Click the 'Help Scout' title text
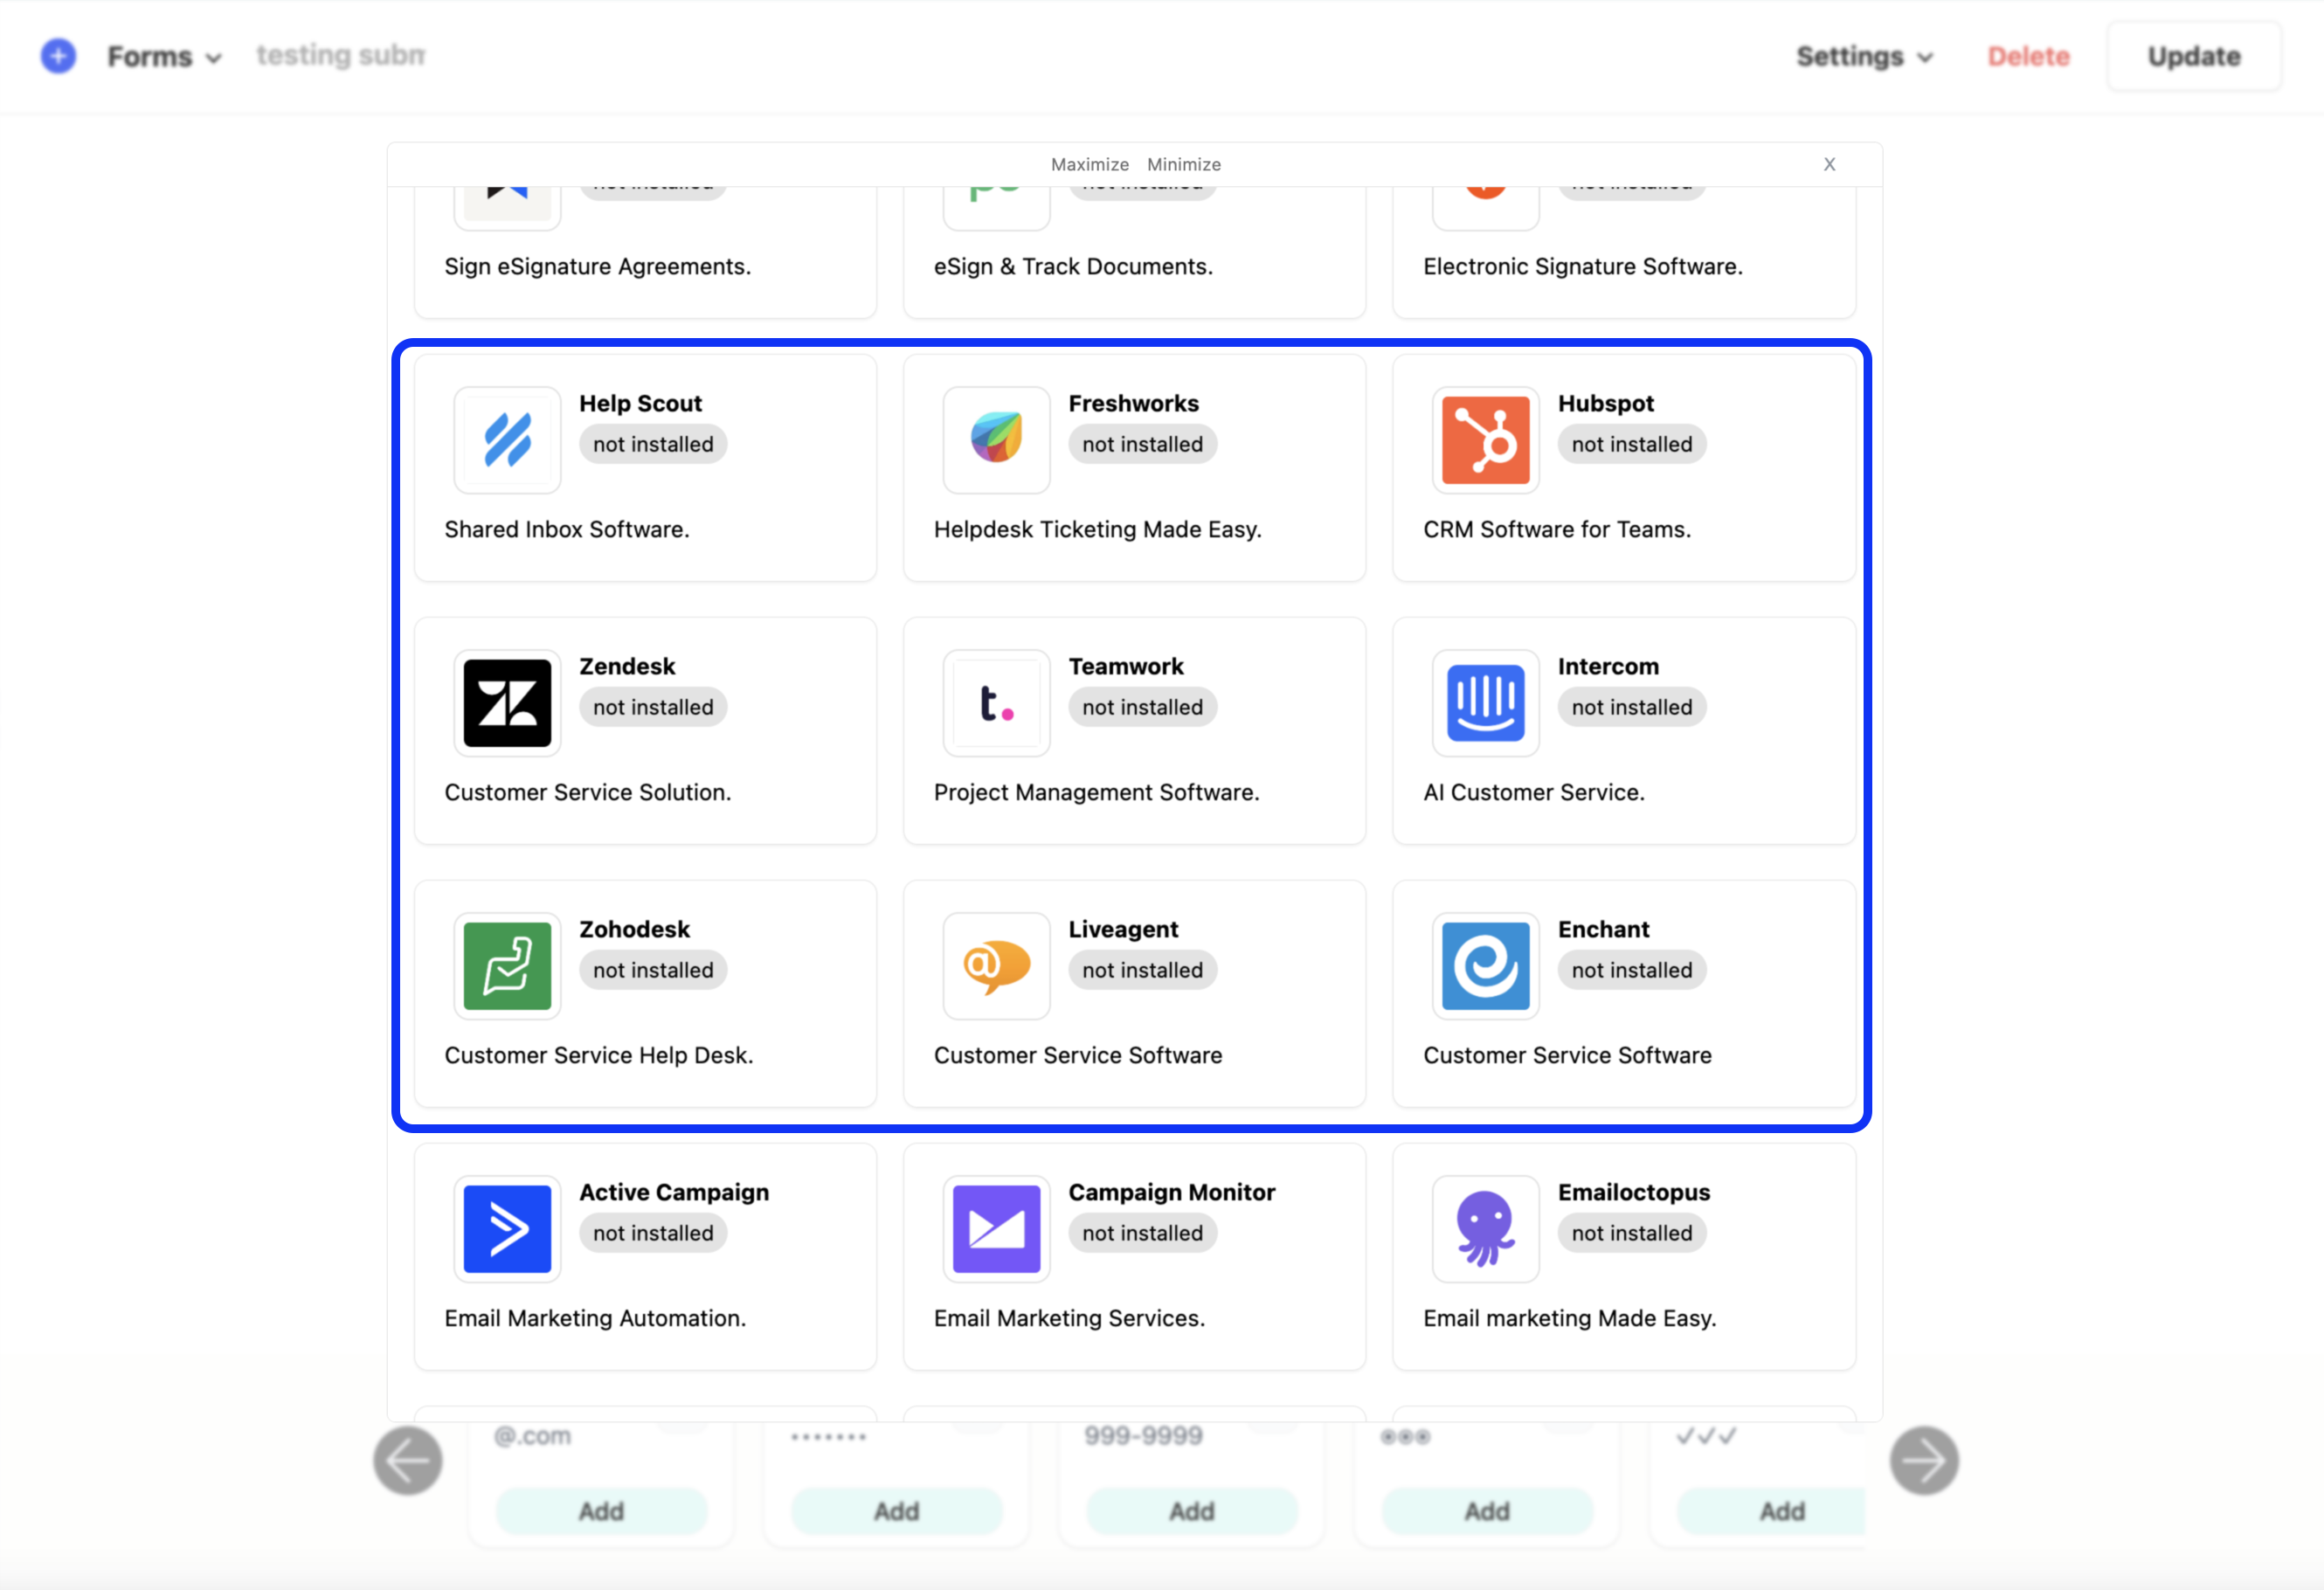This screenshot has height=1590, width=2324. pos(641,403)
